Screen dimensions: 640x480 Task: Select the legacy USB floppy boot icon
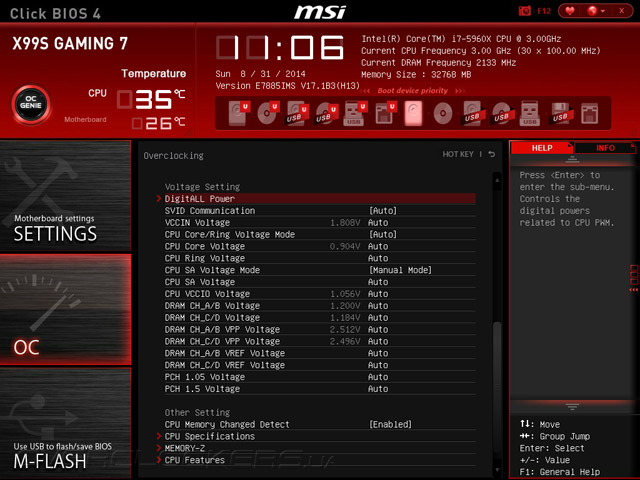click(560, 113)
